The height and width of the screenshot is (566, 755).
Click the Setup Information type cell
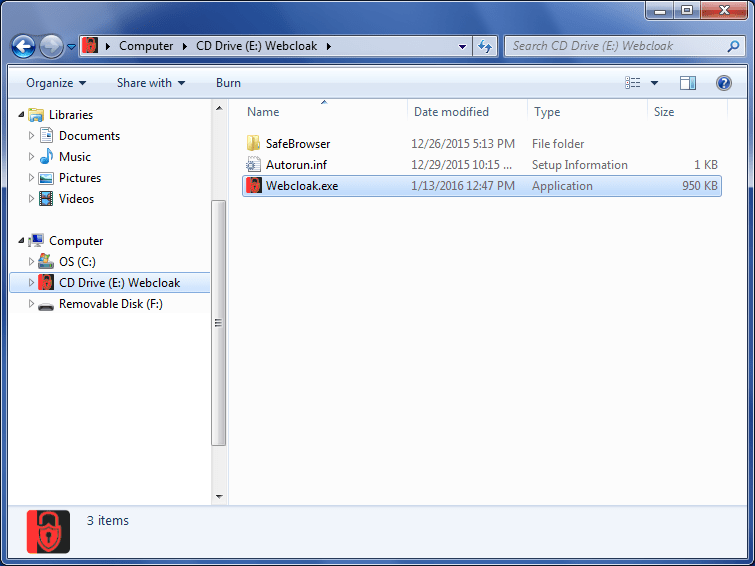(580, 165)
